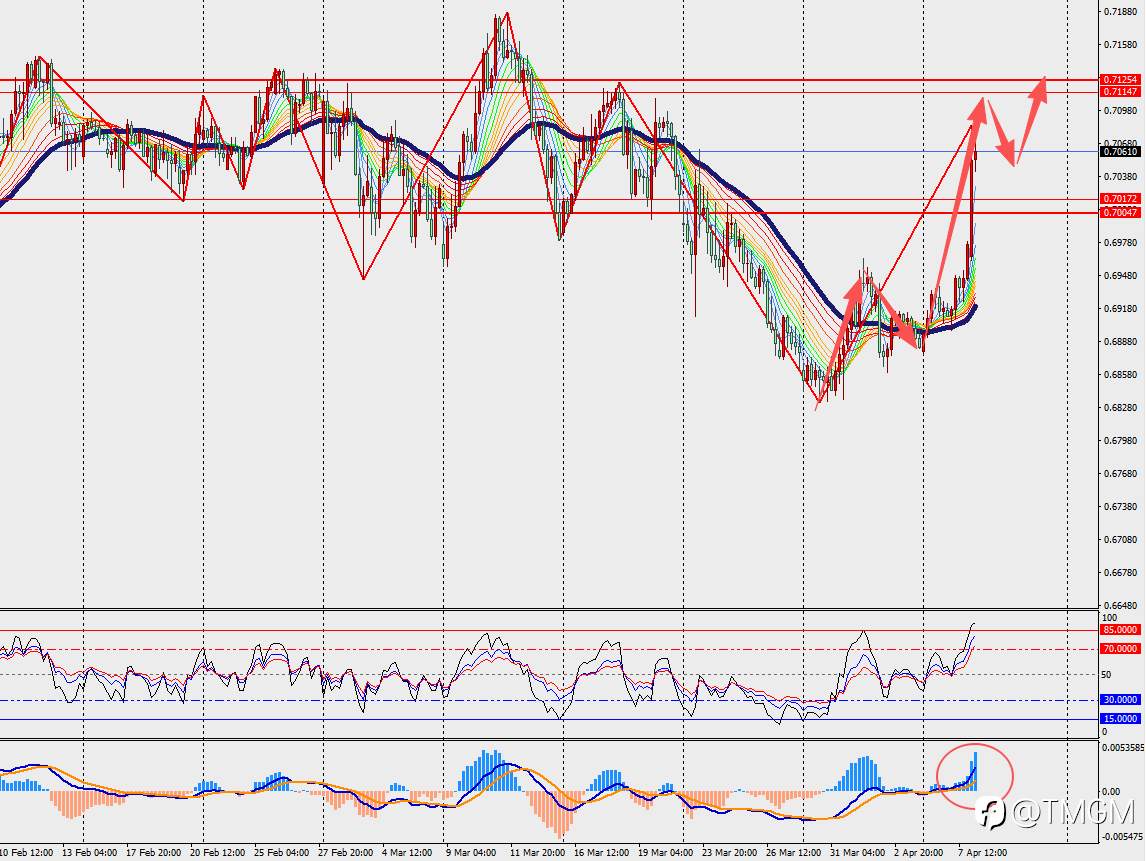This screenshot has width=1146, height=861.
Task: Click the 25 Feb 04:00 time label
Action: point(281,853)
